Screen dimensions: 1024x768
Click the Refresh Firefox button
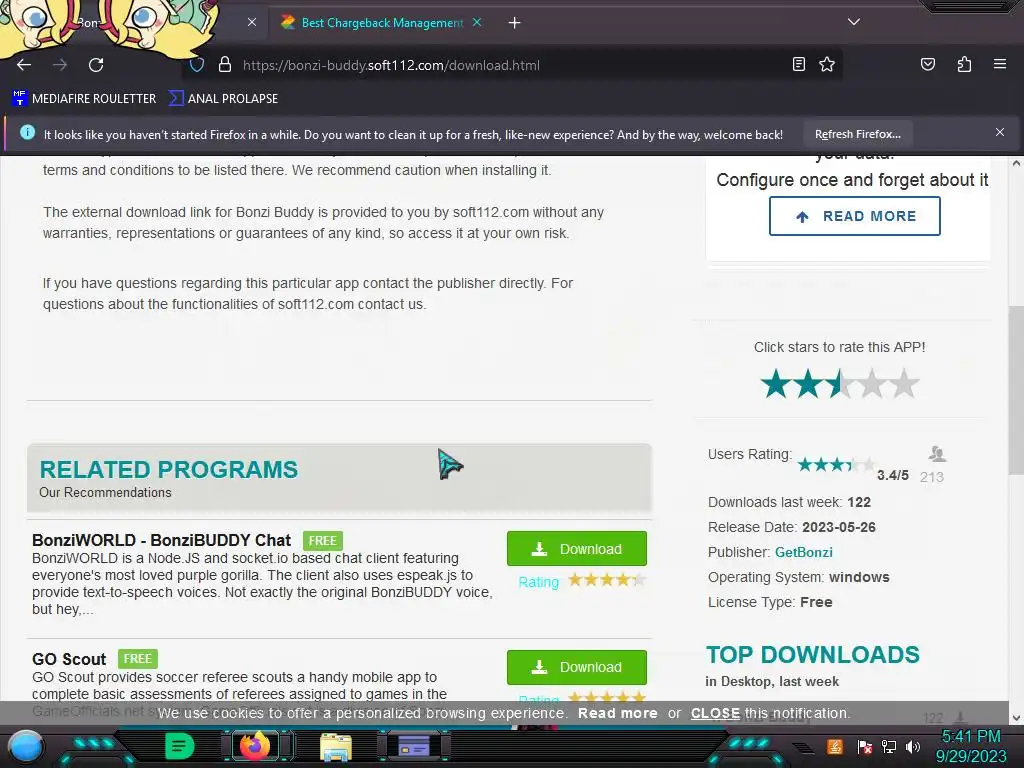[x=857, y=134]
